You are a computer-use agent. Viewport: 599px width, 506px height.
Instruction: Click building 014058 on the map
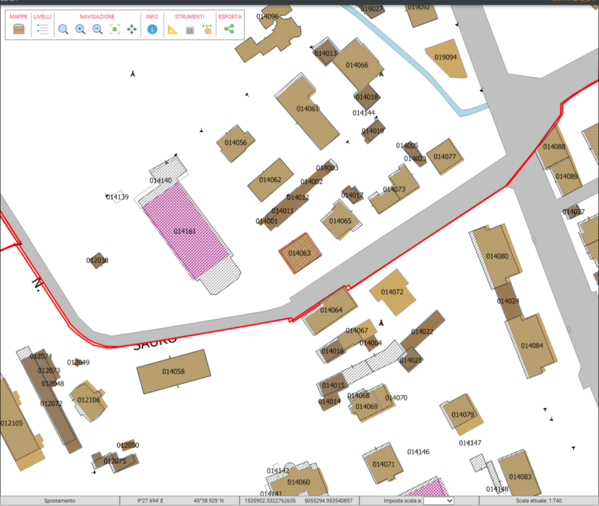click(x=174, y=371)
